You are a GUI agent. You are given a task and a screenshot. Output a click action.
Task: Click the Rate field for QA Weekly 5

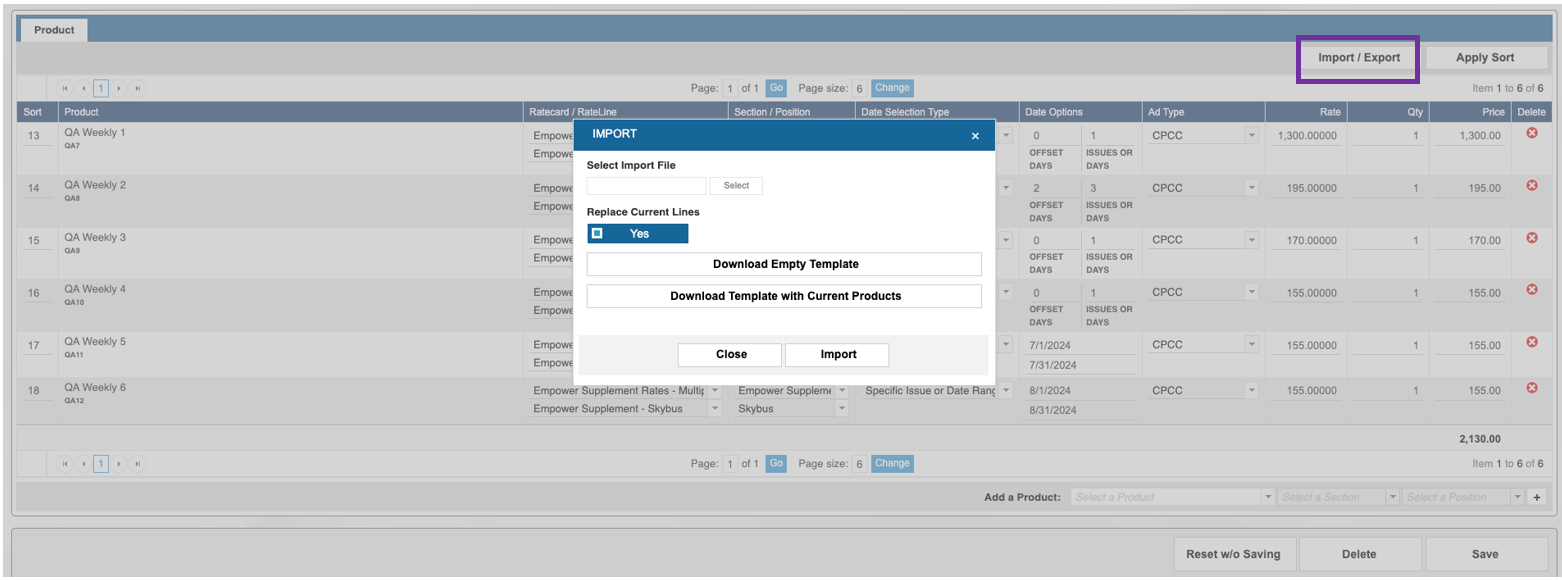point(1305,345)
